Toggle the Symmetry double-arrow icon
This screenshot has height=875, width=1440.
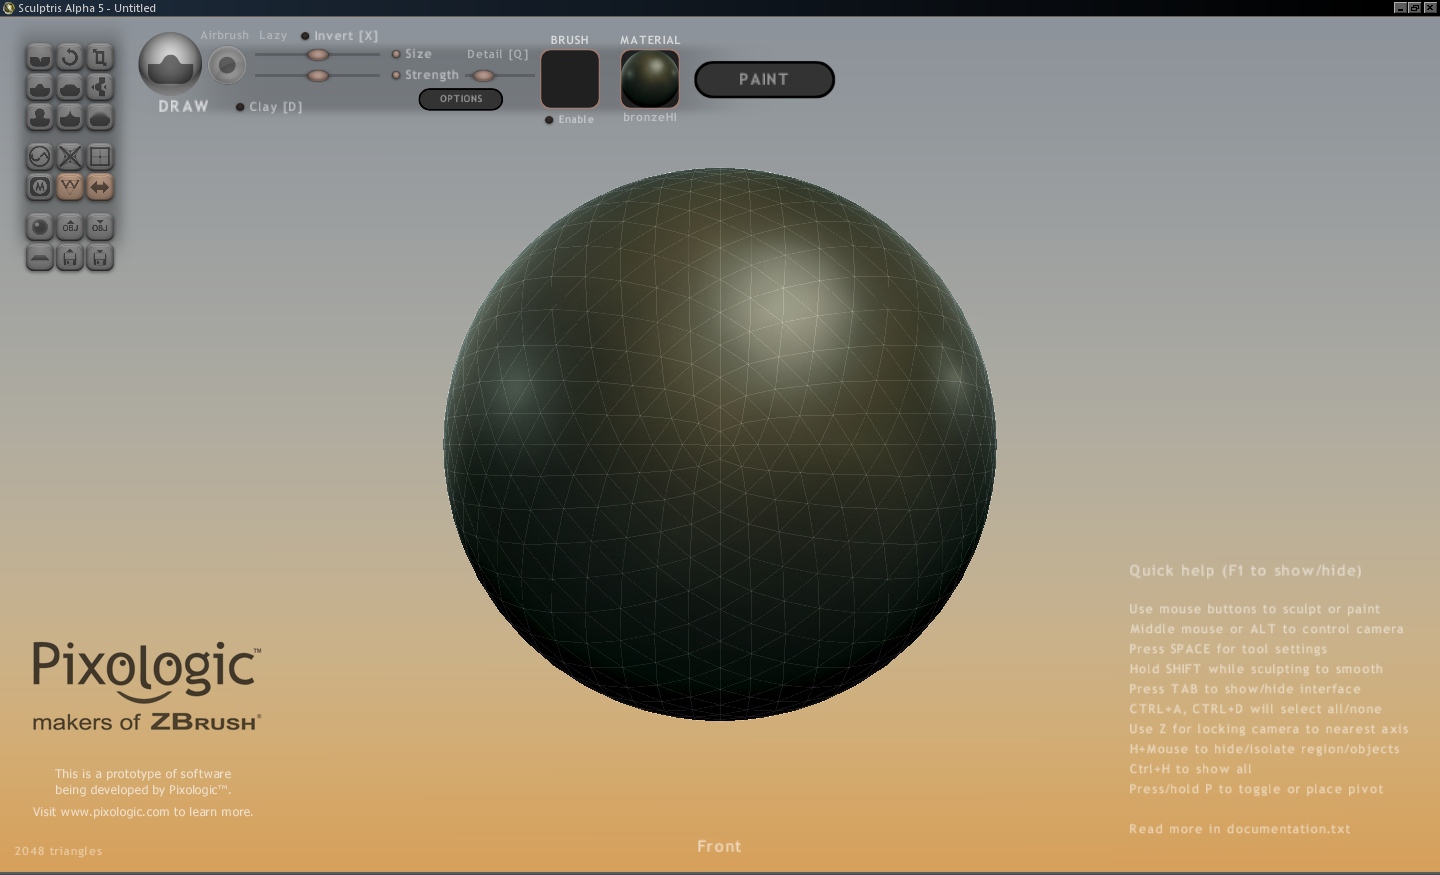[x=99, y=187]
